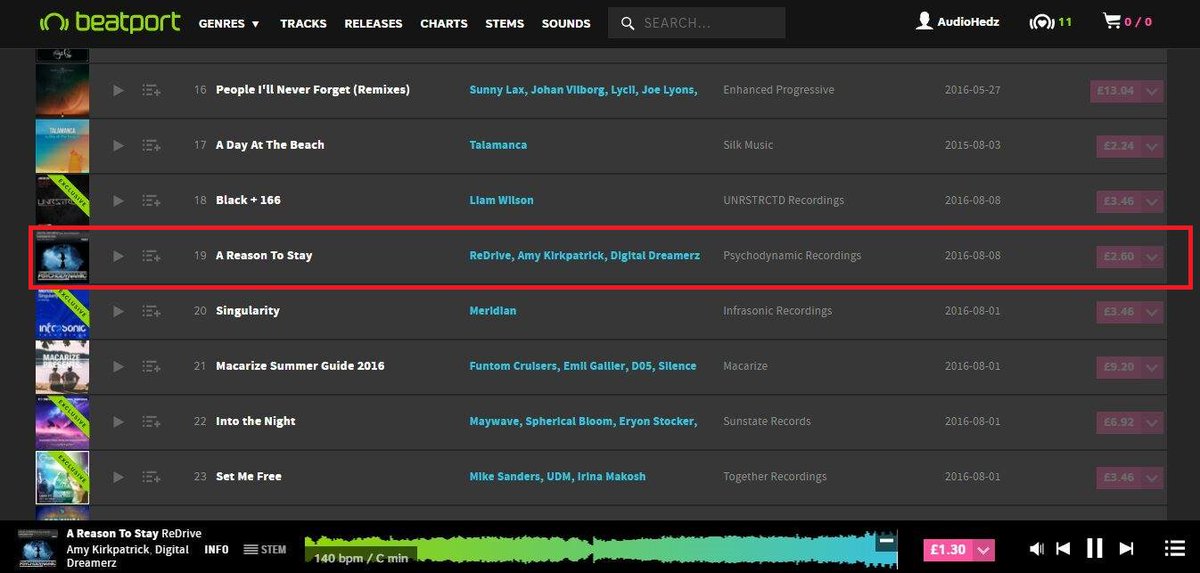
Task: Open the shopping cart
Action: point(1127,21)
